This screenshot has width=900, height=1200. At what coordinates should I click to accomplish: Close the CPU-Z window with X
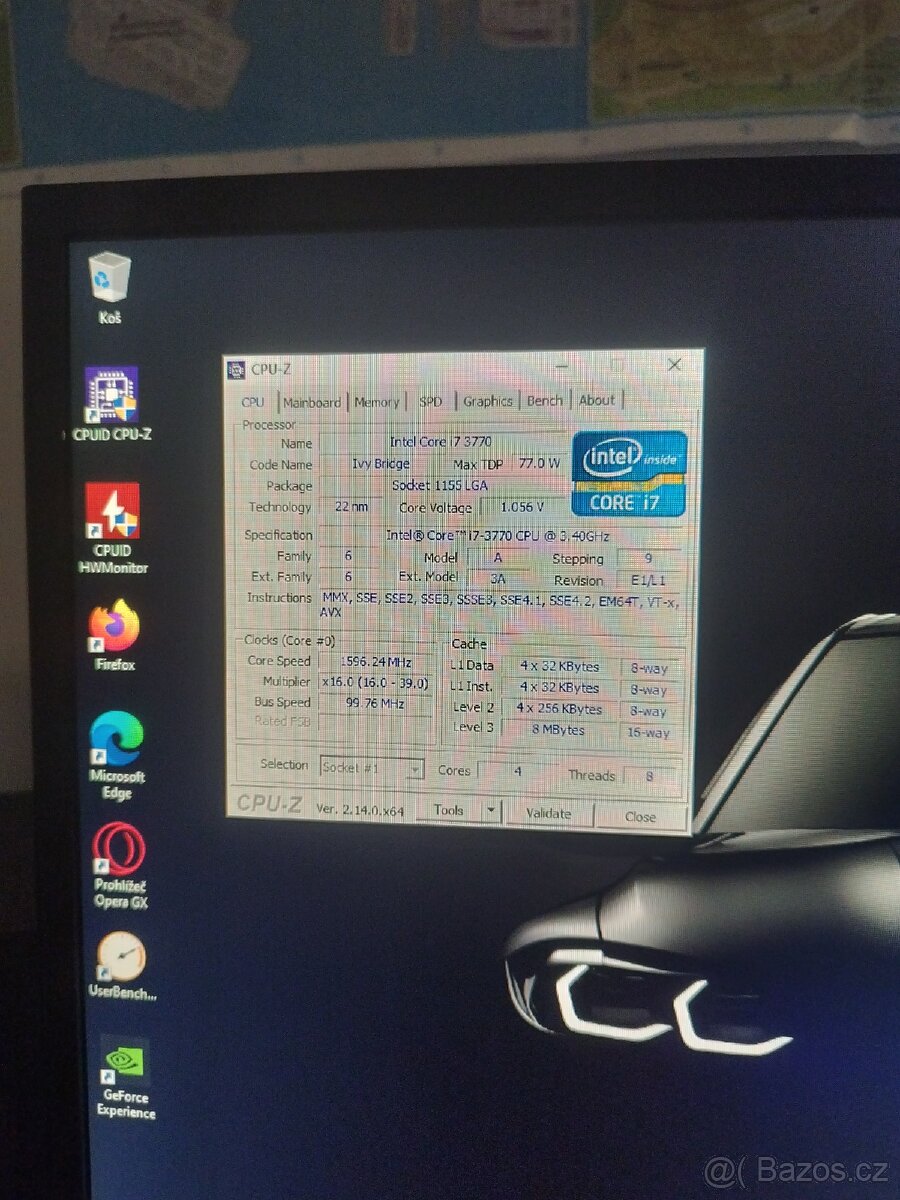[674, 365]
